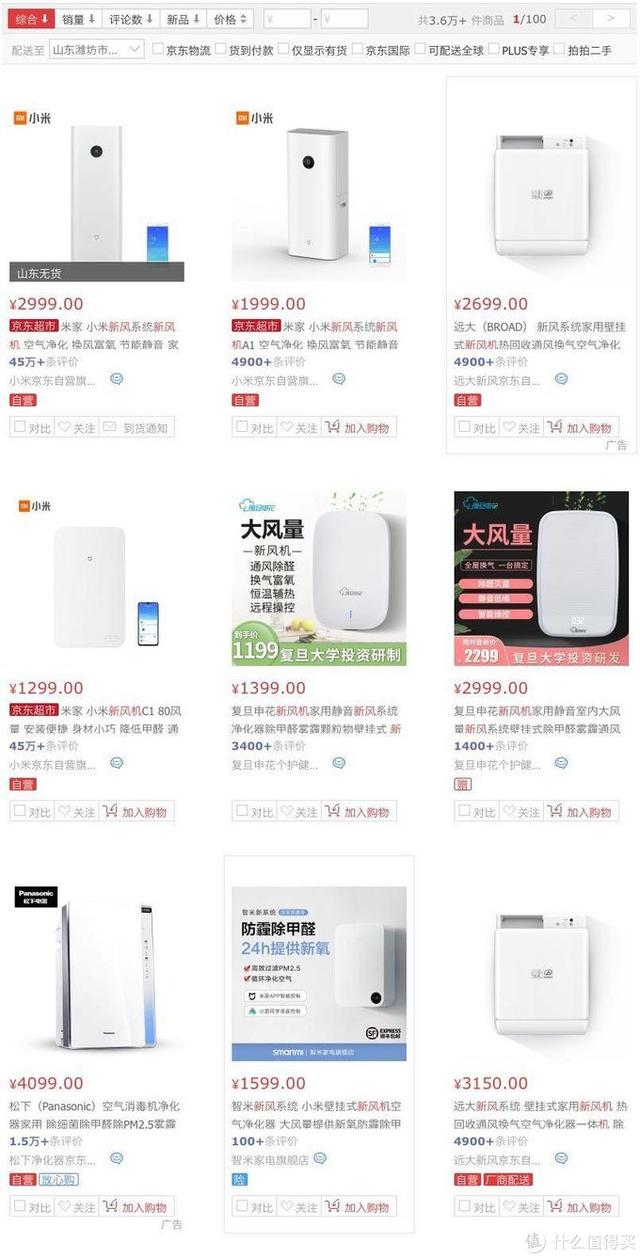Click the cart icon for the ¥1999 Xiaomi A1
The height and width of the screenshot is (1258, 640).
tap(332, 427)
